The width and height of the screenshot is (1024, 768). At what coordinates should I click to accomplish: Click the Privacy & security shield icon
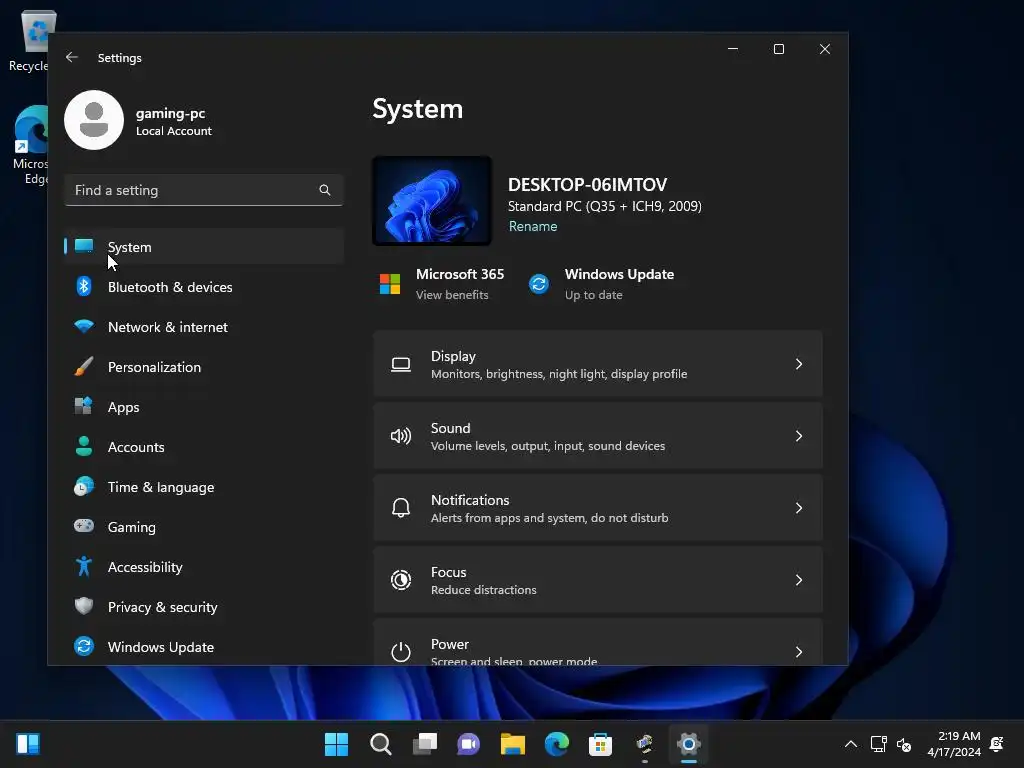click(84, 606)
